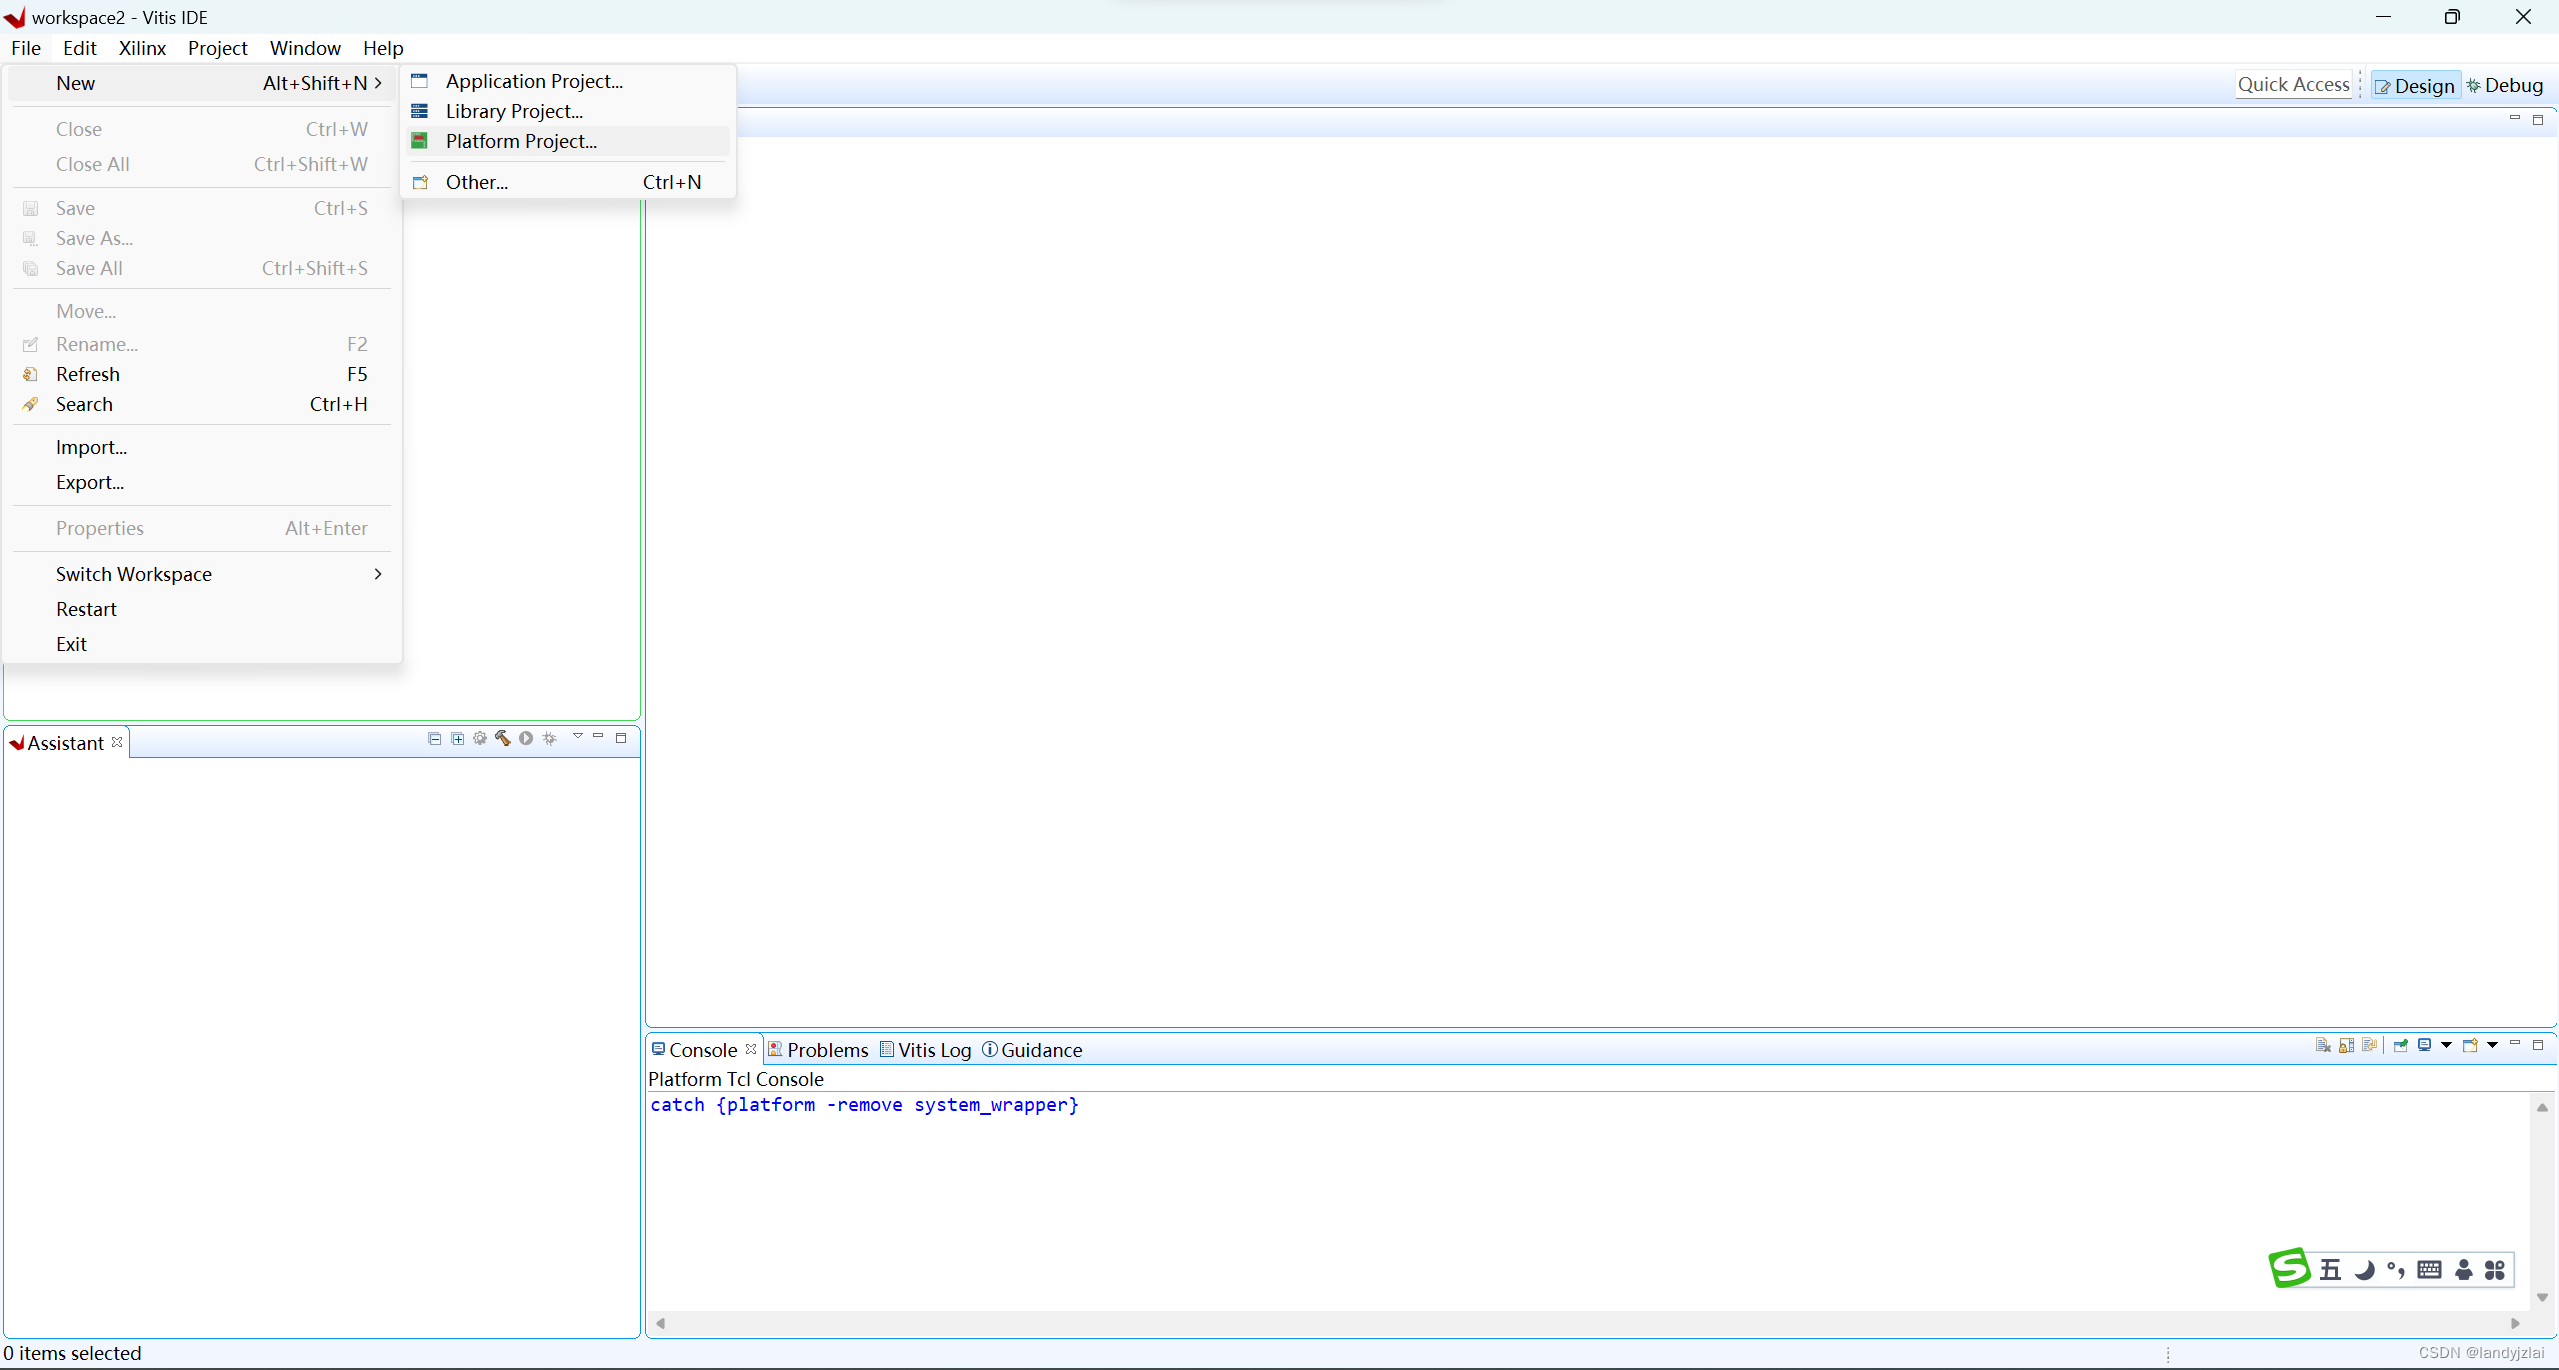Screen dimensions: 2559x1370
Task: Switch to the Vitis Log tab
Action: pyautogui.click(x=934, y=1050)
